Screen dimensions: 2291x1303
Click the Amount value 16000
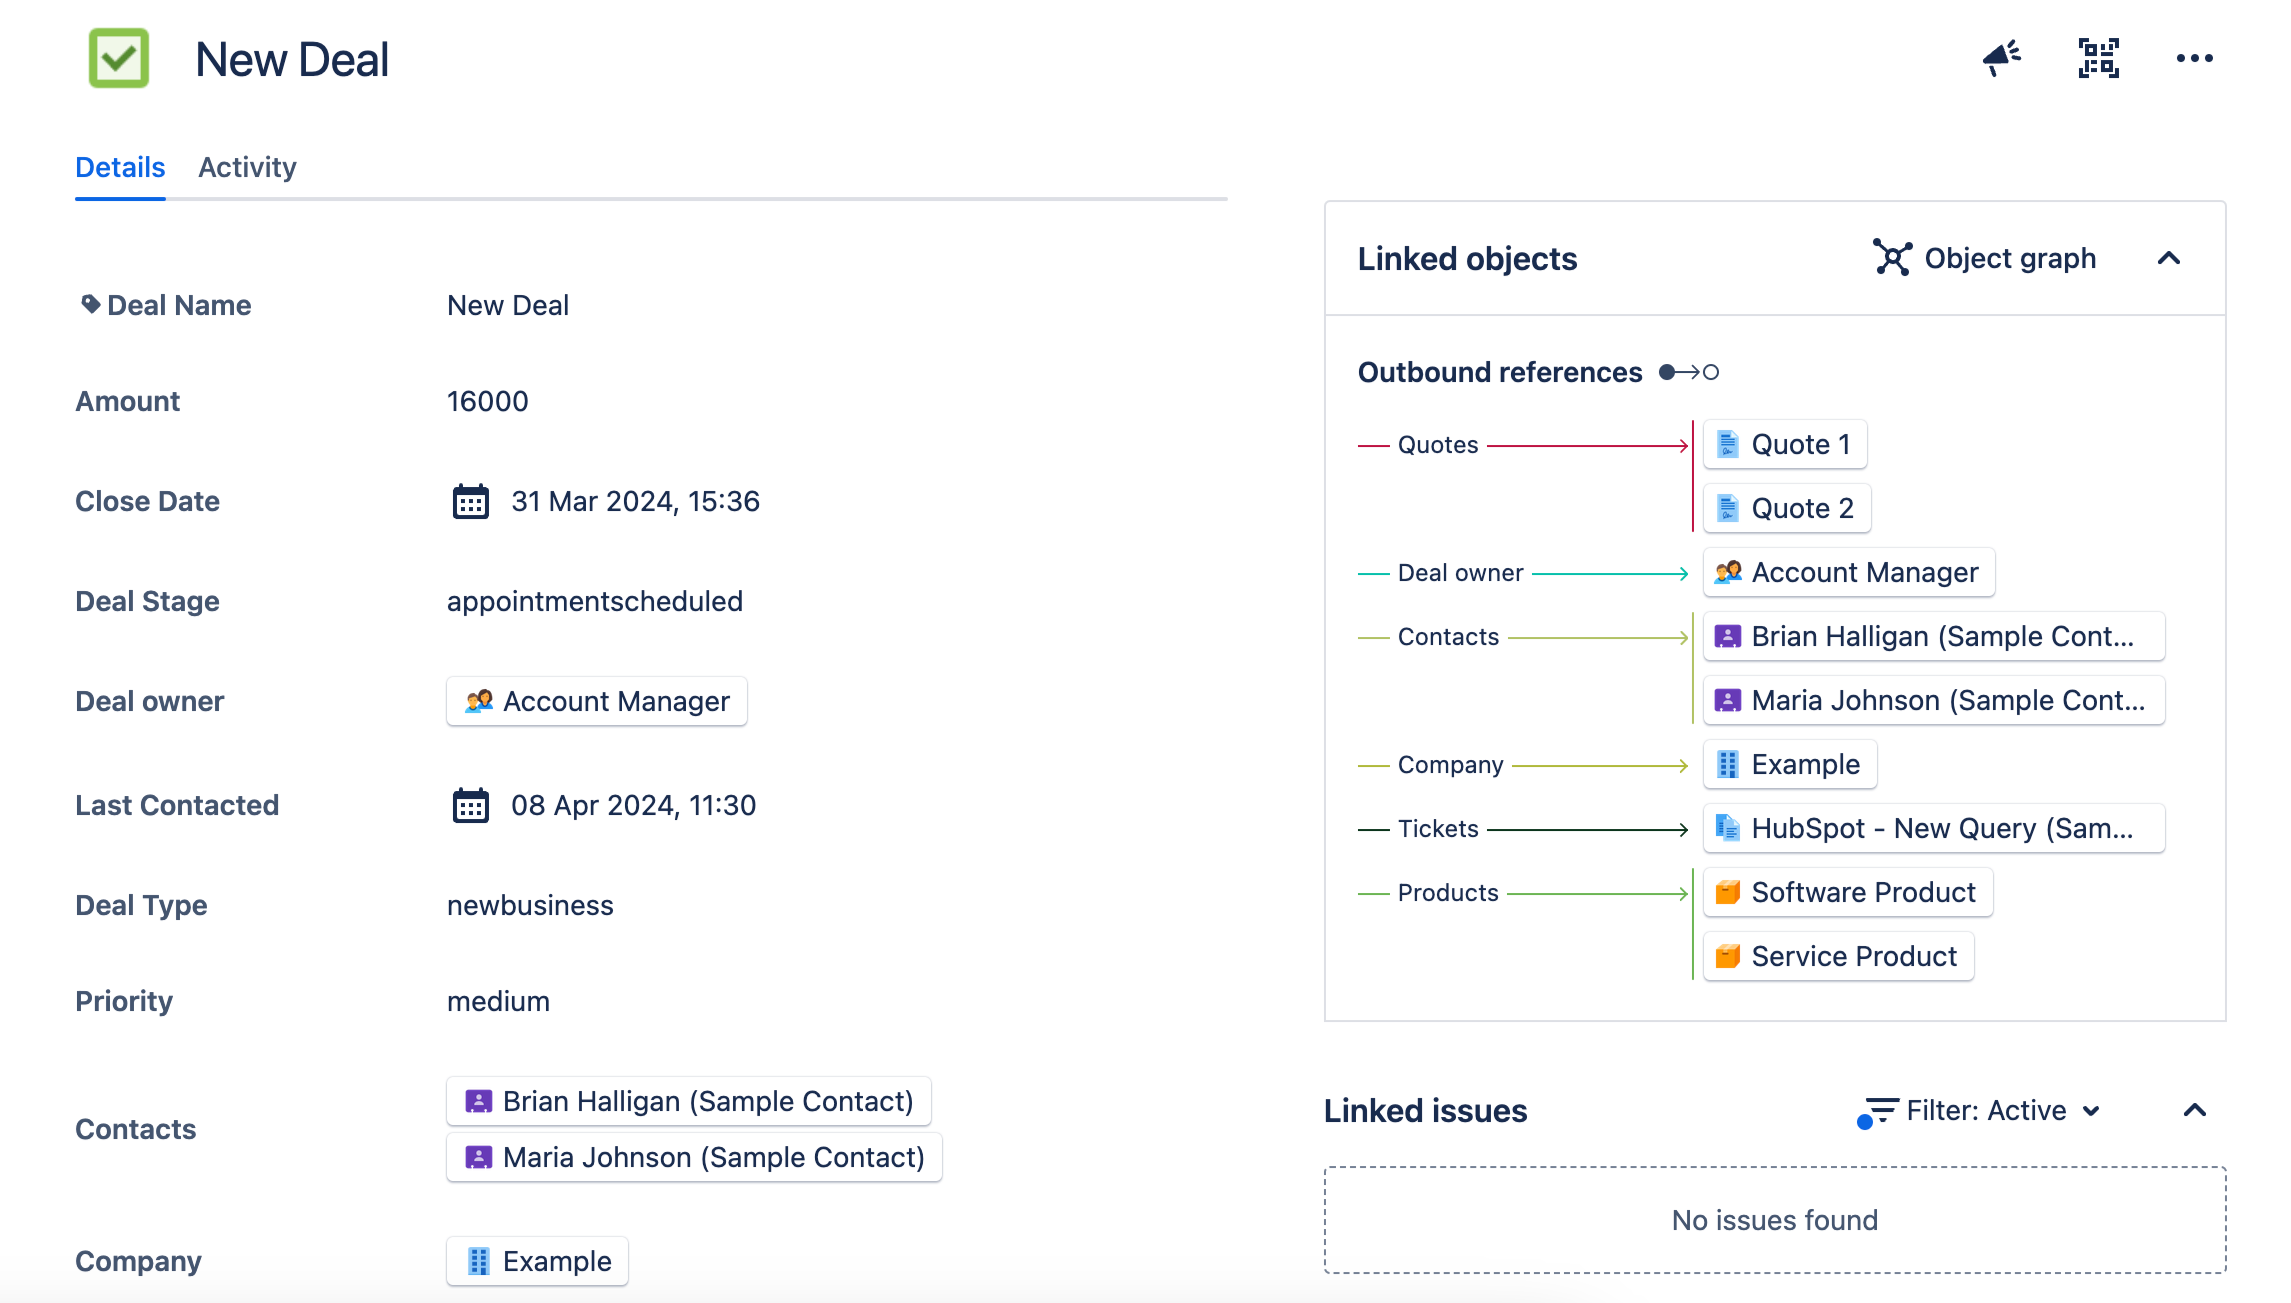[487, 401]
